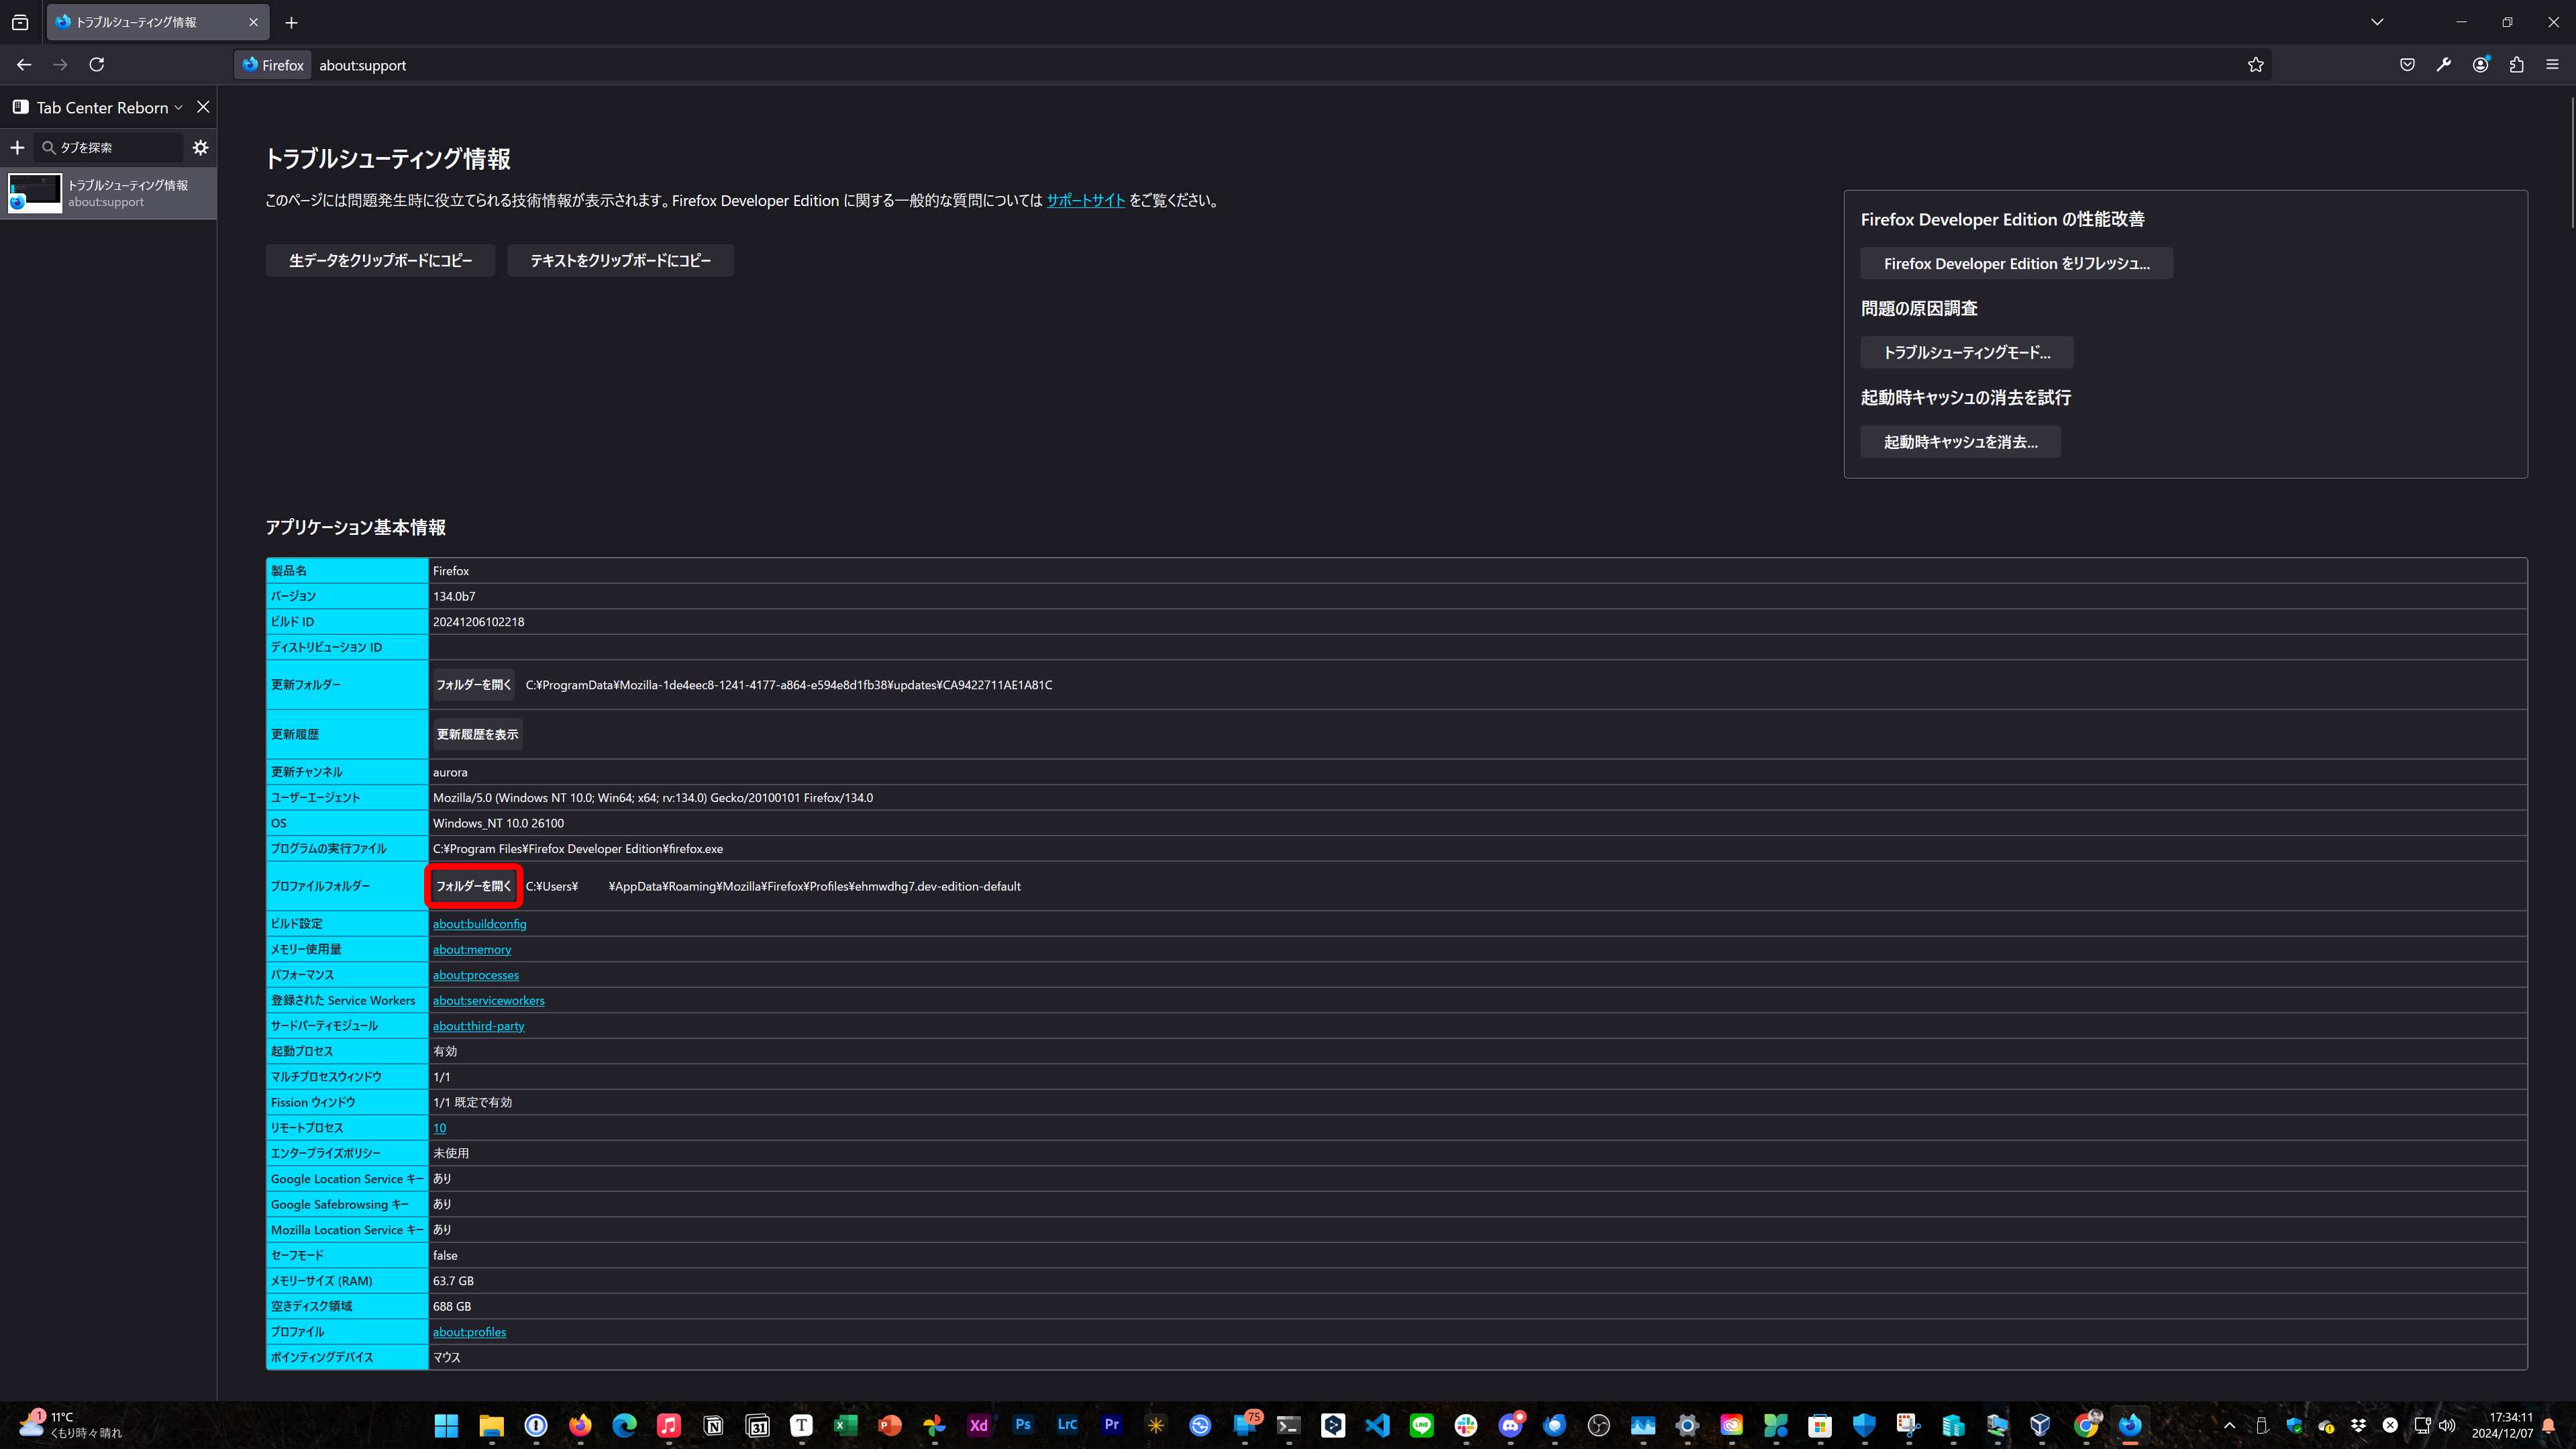Click the プロファイルフォルダー フォルダーを開く button

click(x=473, y=886)
